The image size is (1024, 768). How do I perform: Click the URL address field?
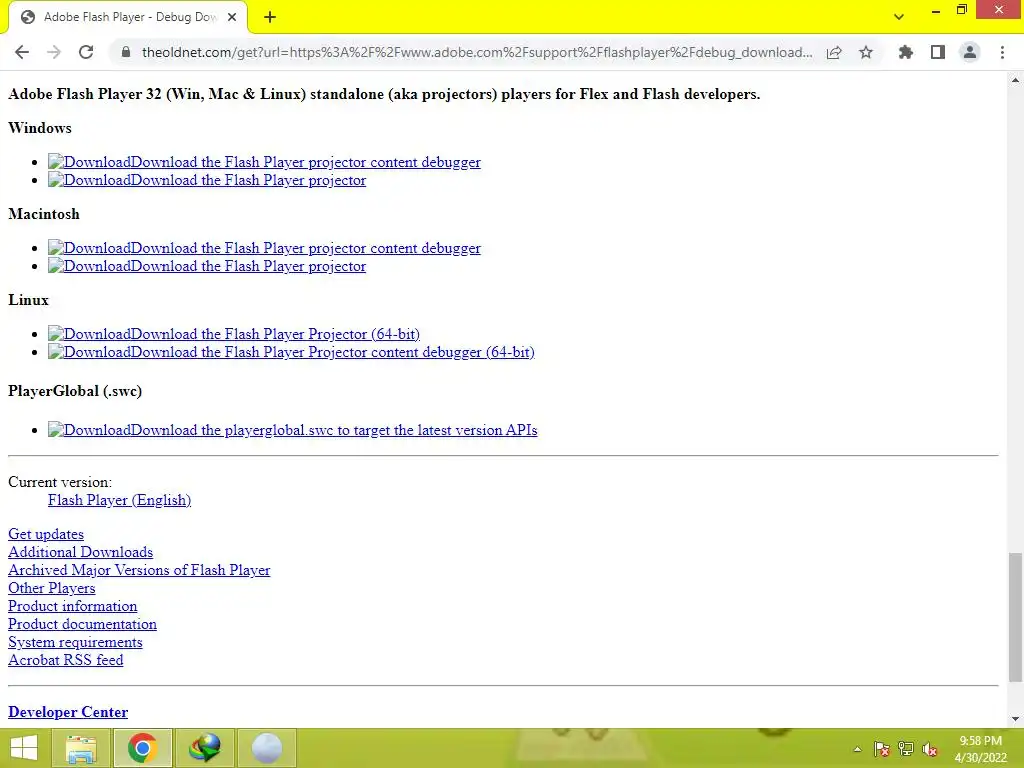477,52
